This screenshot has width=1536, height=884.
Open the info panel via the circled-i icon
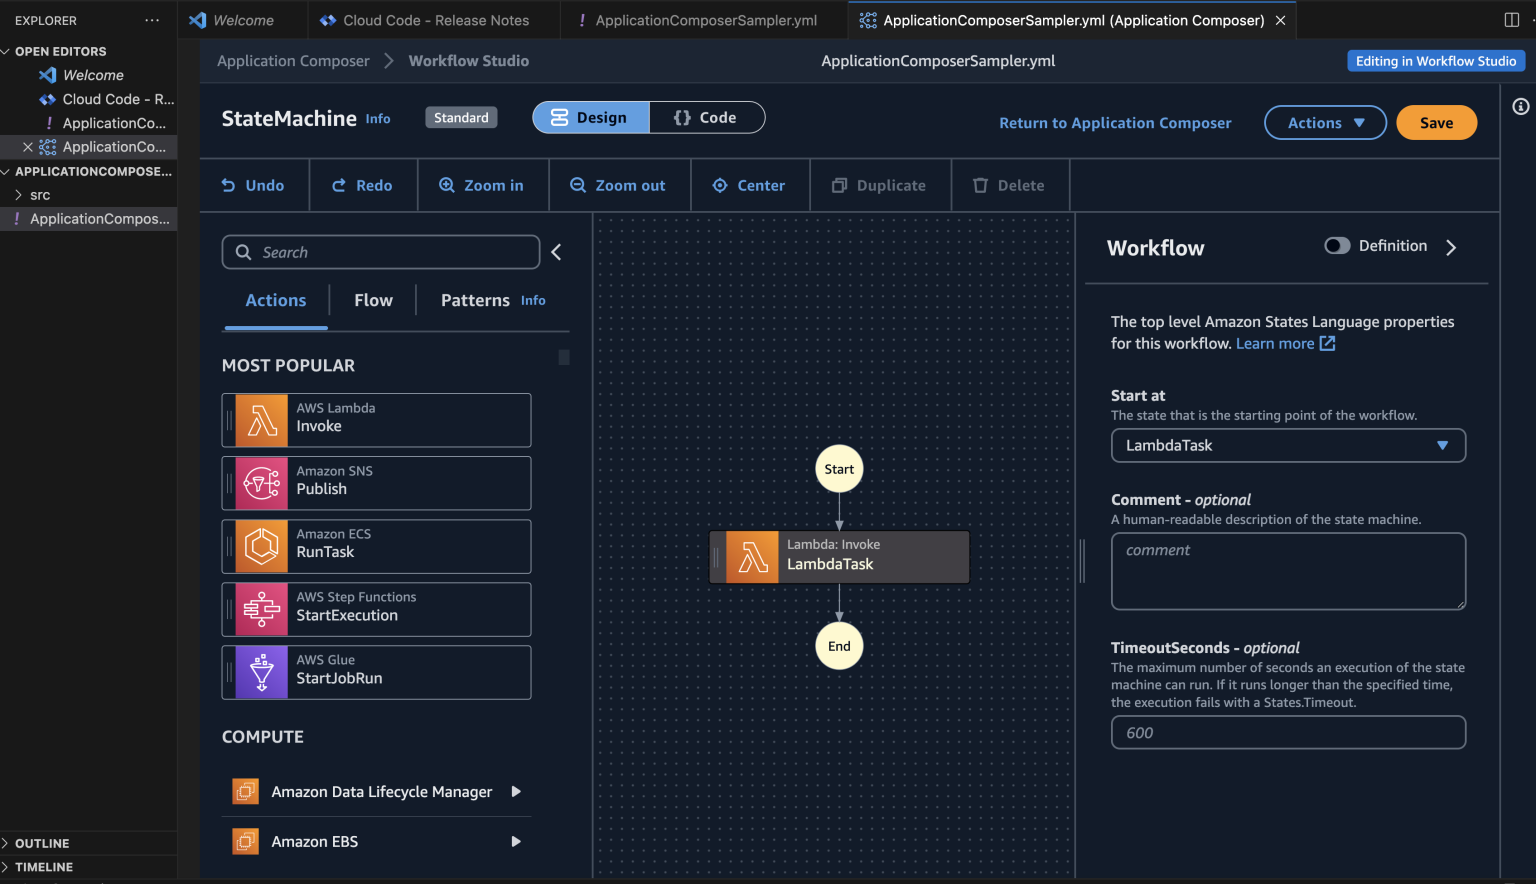pos(1521,106)
